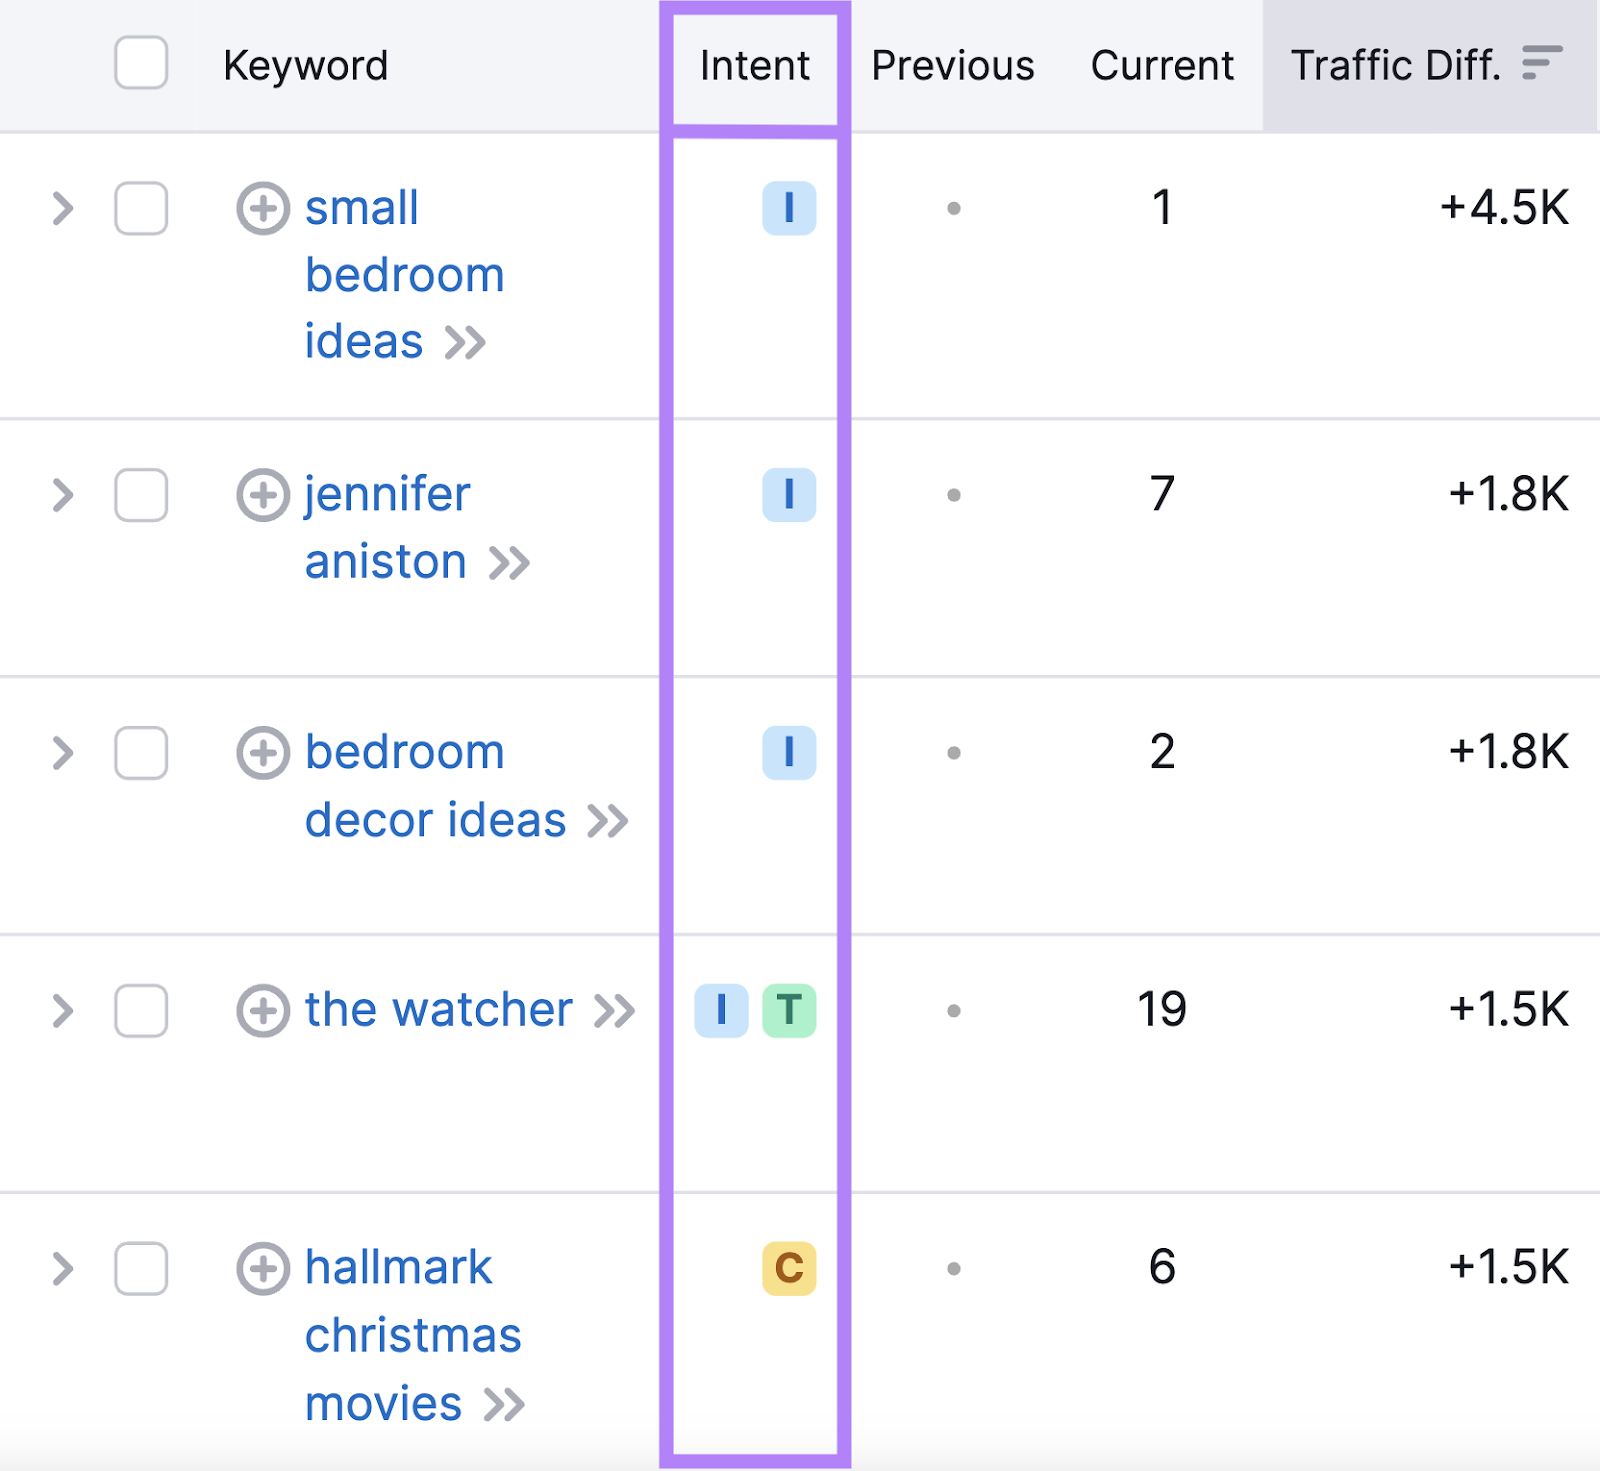The height and width of the screenshot is (1471, 1600).
Task: Check the checkbox for small bedroom ideas
Action: pos(140,208)
